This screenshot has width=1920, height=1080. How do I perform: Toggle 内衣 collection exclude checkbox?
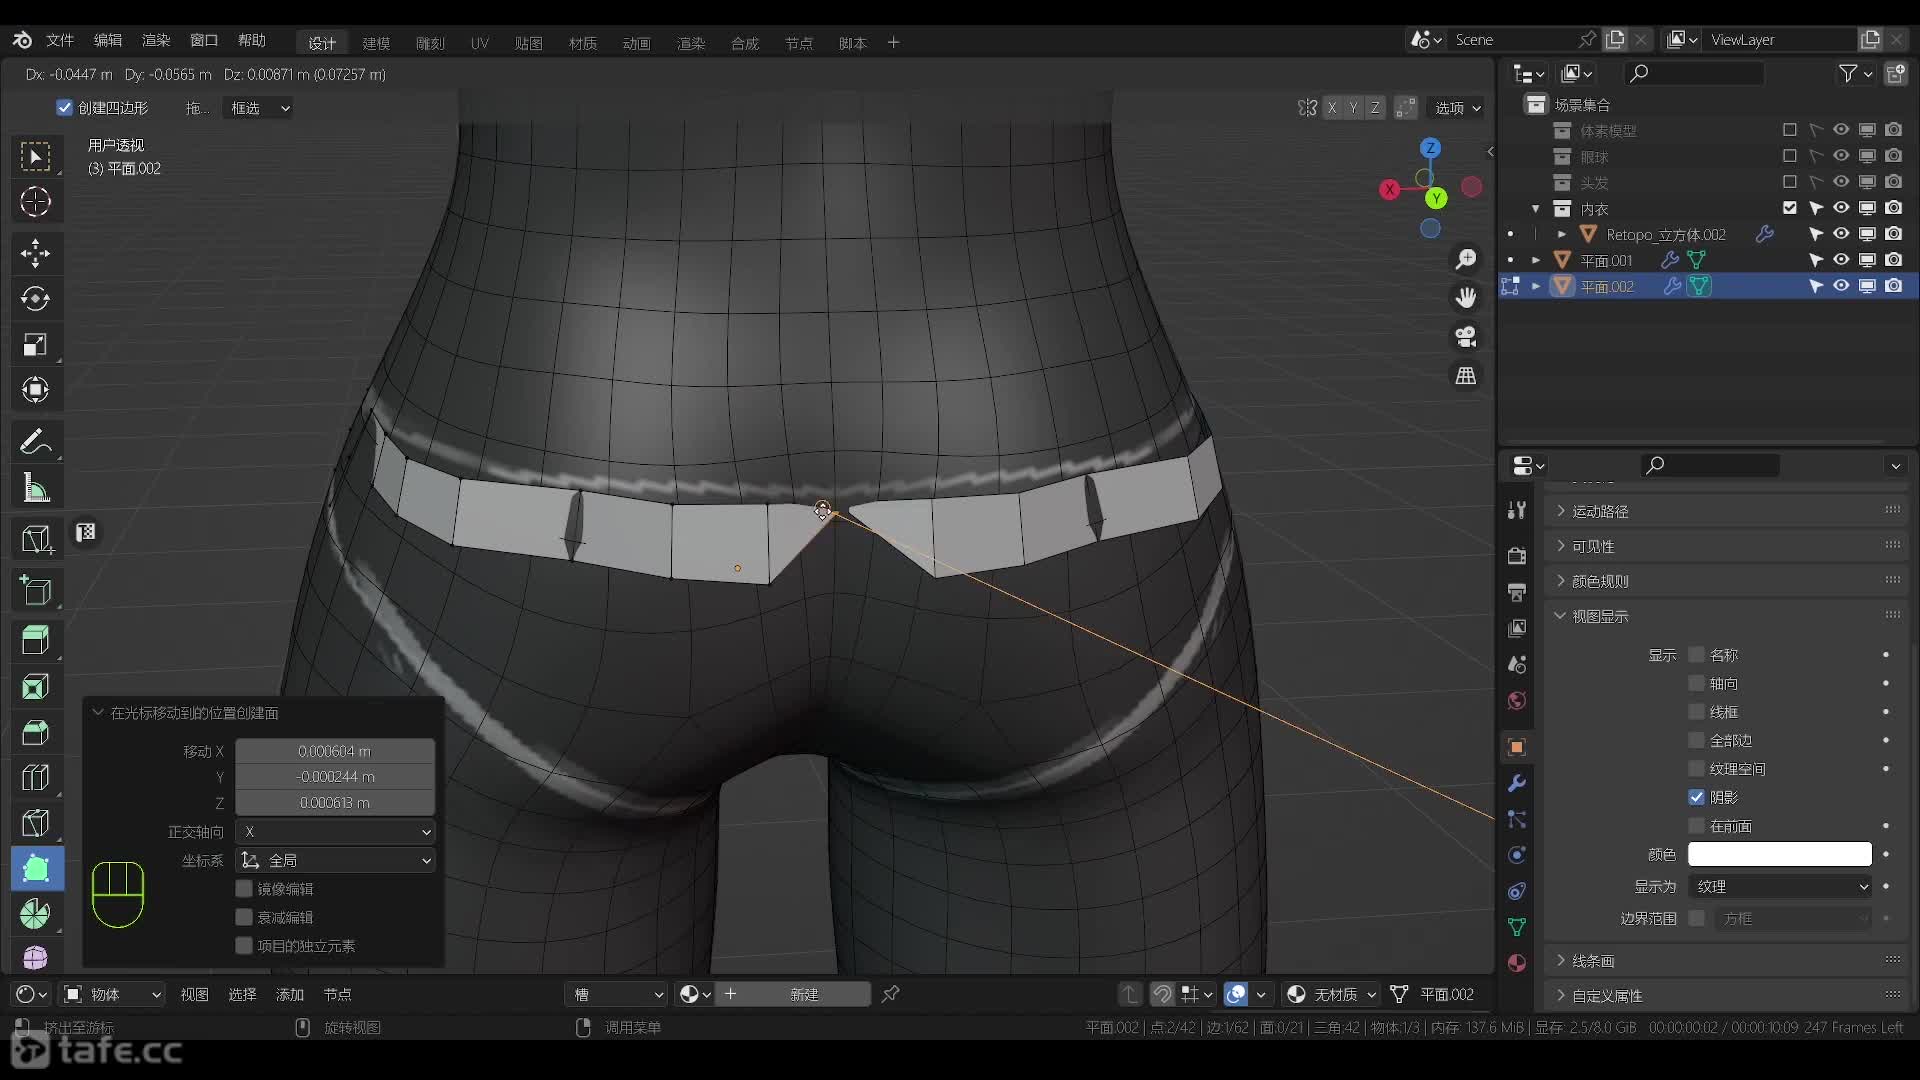(x=1790, y=208)
